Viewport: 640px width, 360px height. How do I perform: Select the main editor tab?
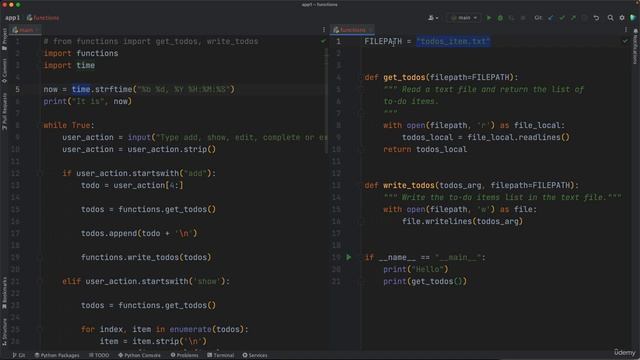click(x=25, y=30)
